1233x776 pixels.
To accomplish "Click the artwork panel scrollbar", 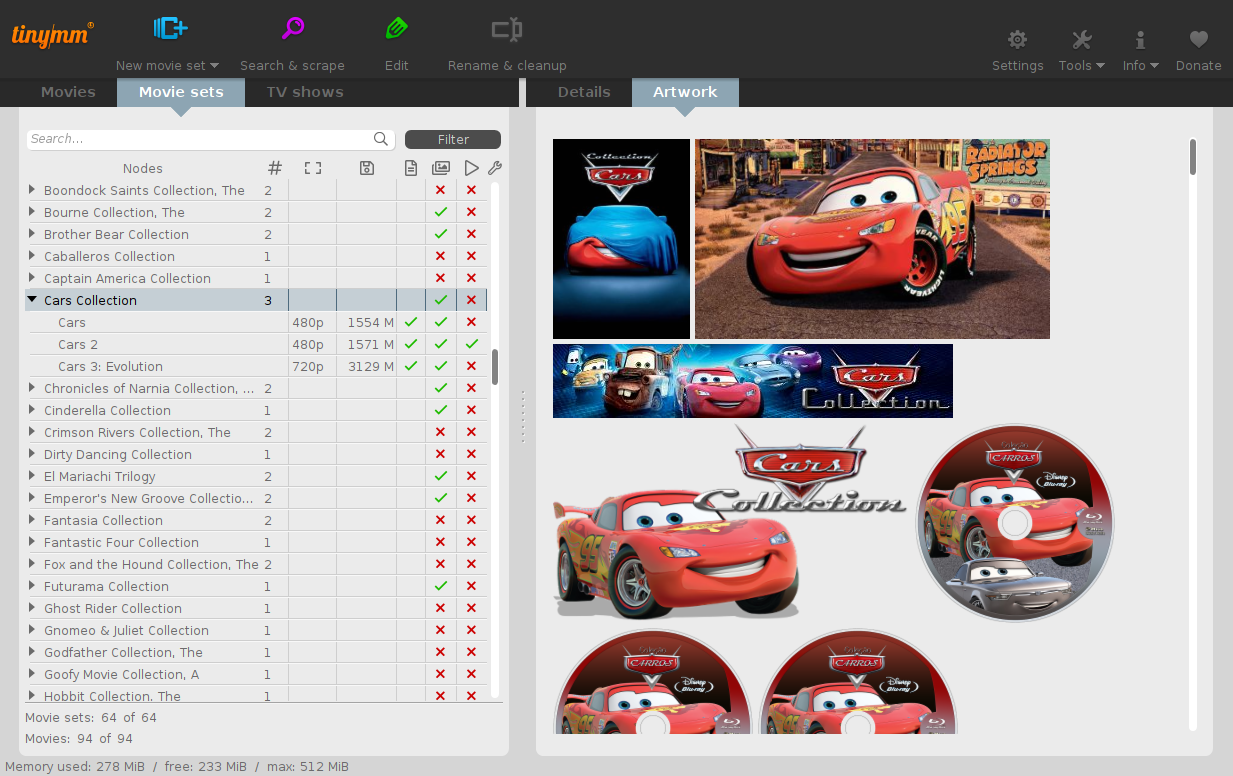I will [x=1193, y=157].
